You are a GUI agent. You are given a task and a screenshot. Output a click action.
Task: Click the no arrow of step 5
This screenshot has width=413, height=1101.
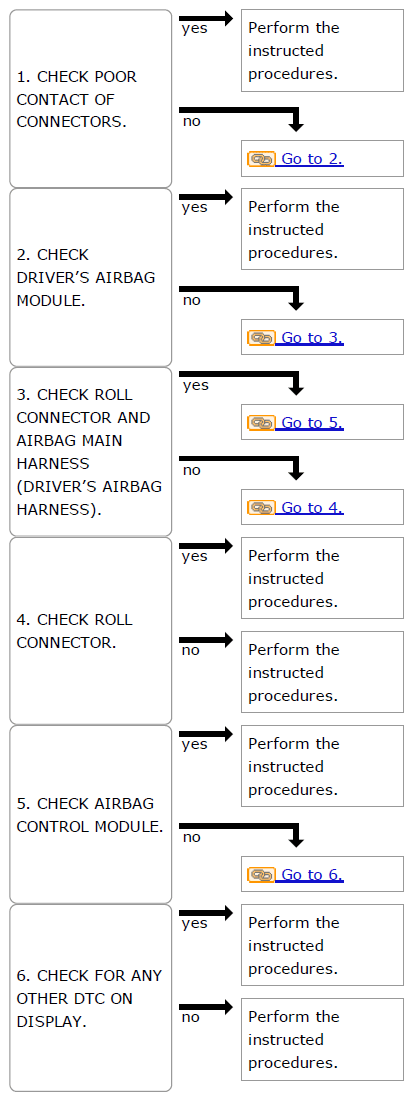click(x=242, y=831)
